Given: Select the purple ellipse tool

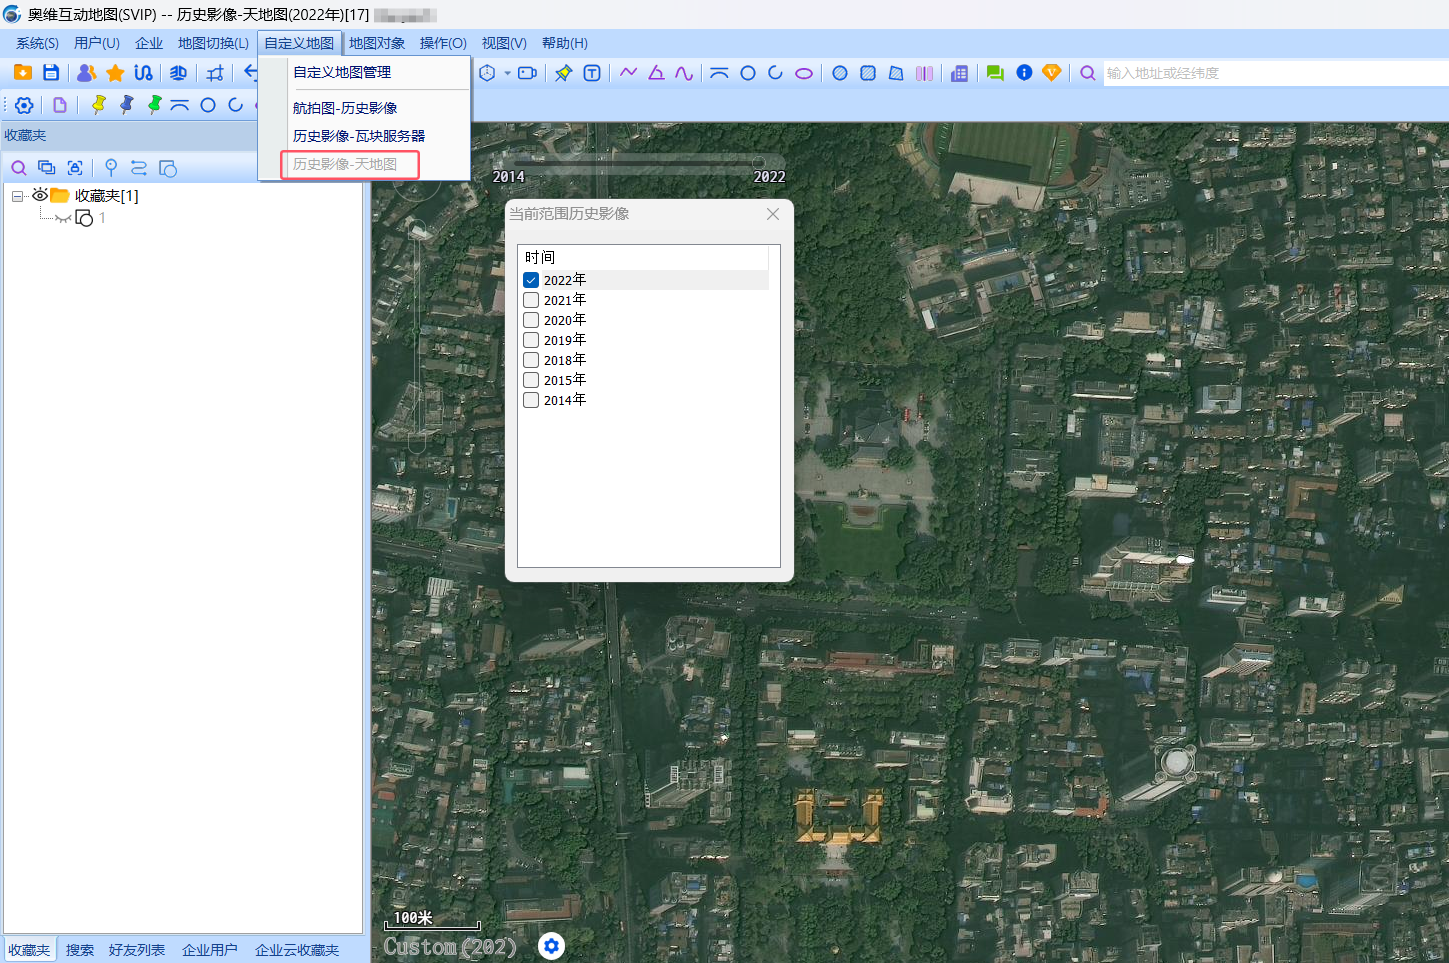Looking at the screenshot, I should pyautogui.click(x=803, y=72).
